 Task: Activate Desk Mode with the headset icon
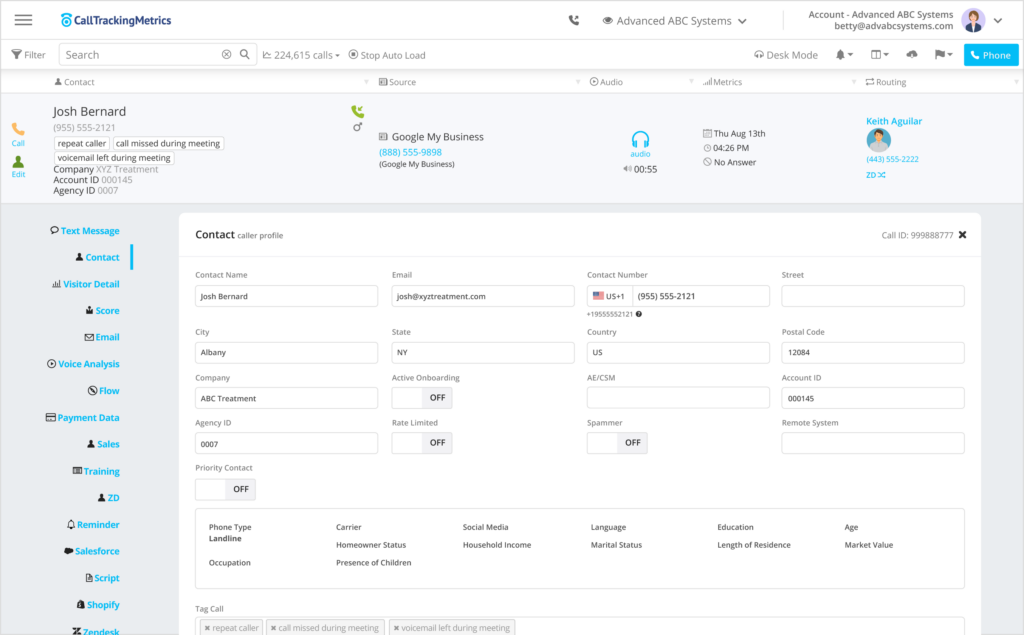click(786, 55)
